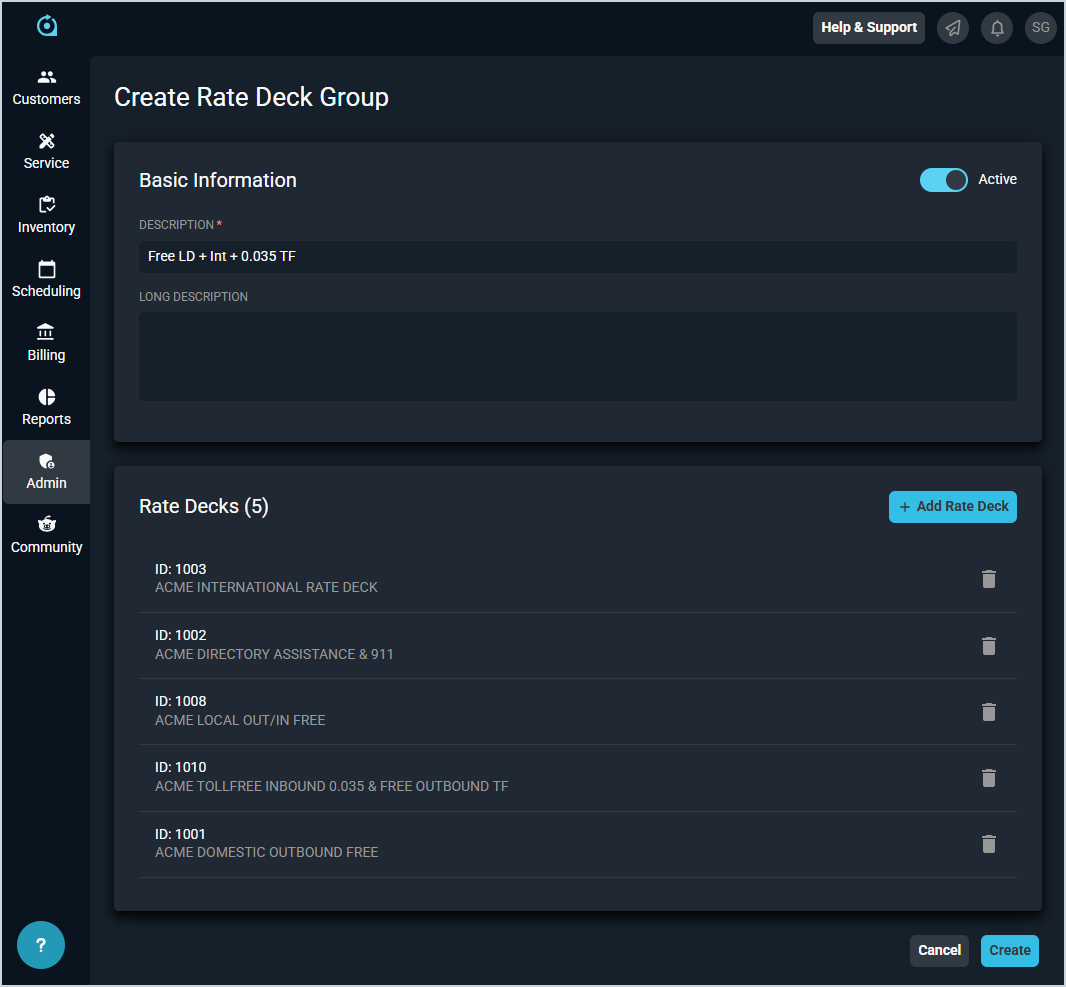Remove rate deck ID 1002 using trash icon
Viewport: 1066px width, 987px height.
[x=988, y=646]
